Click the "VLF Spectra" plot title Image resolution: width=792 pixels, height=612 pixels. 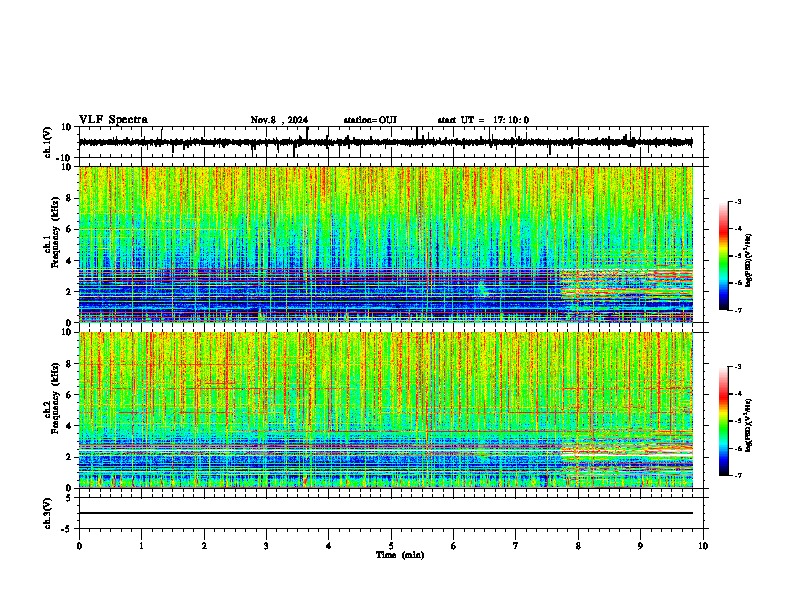(x=113, y=120)
